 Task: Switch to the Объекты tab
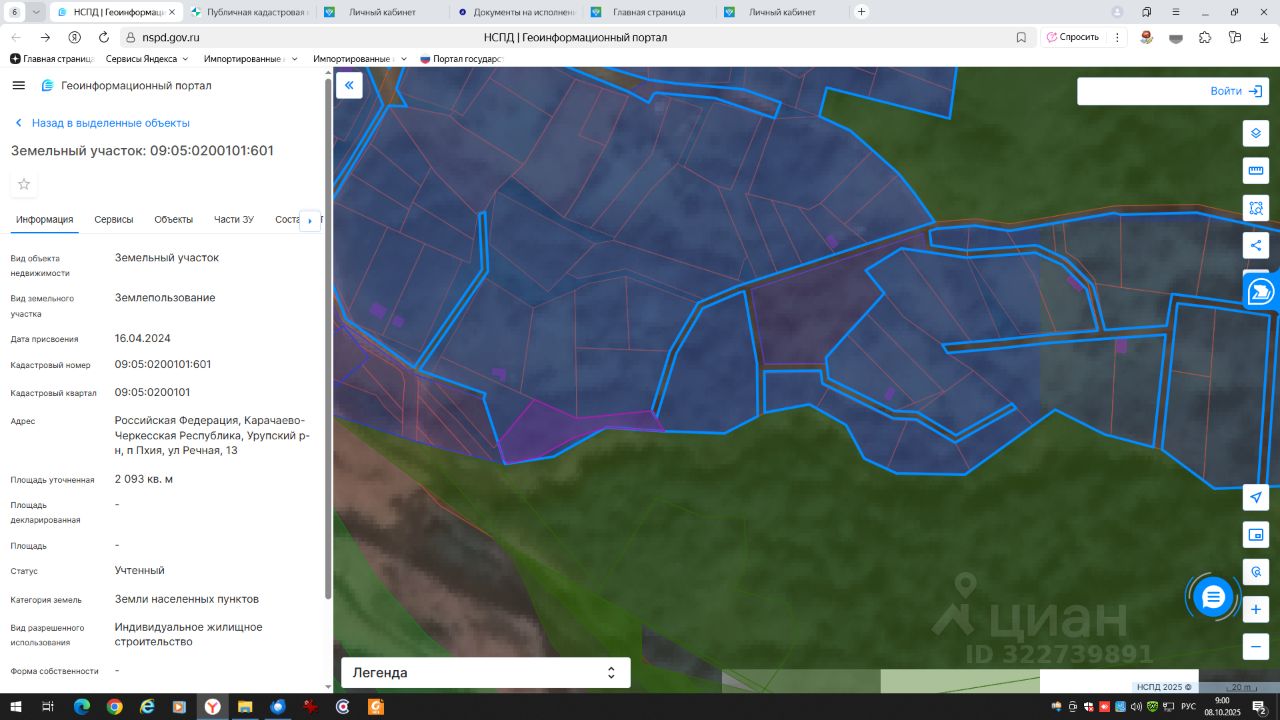click(174, 220)
